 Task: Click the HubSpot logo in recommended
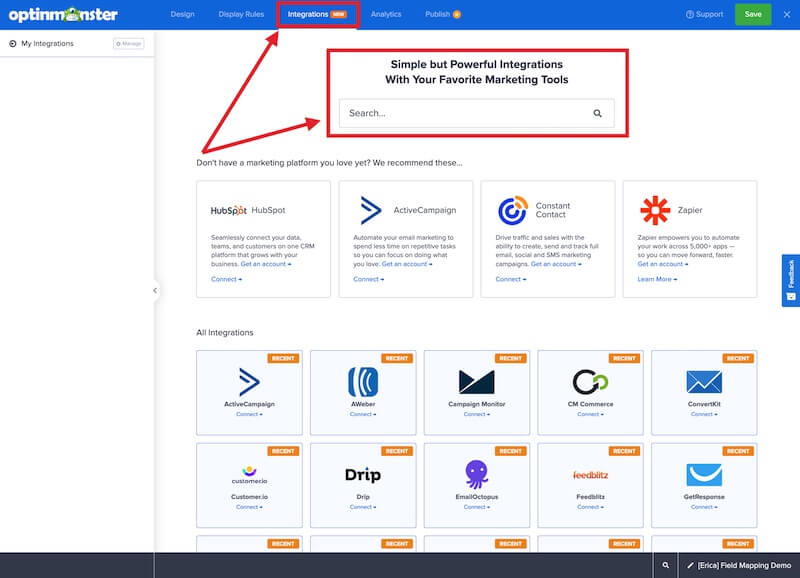[229, 210]
